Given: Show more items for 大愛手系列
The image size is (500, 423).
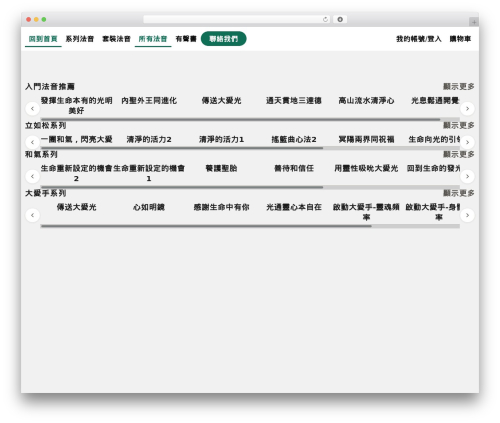Looking at the screenshot, I should 459,193.
